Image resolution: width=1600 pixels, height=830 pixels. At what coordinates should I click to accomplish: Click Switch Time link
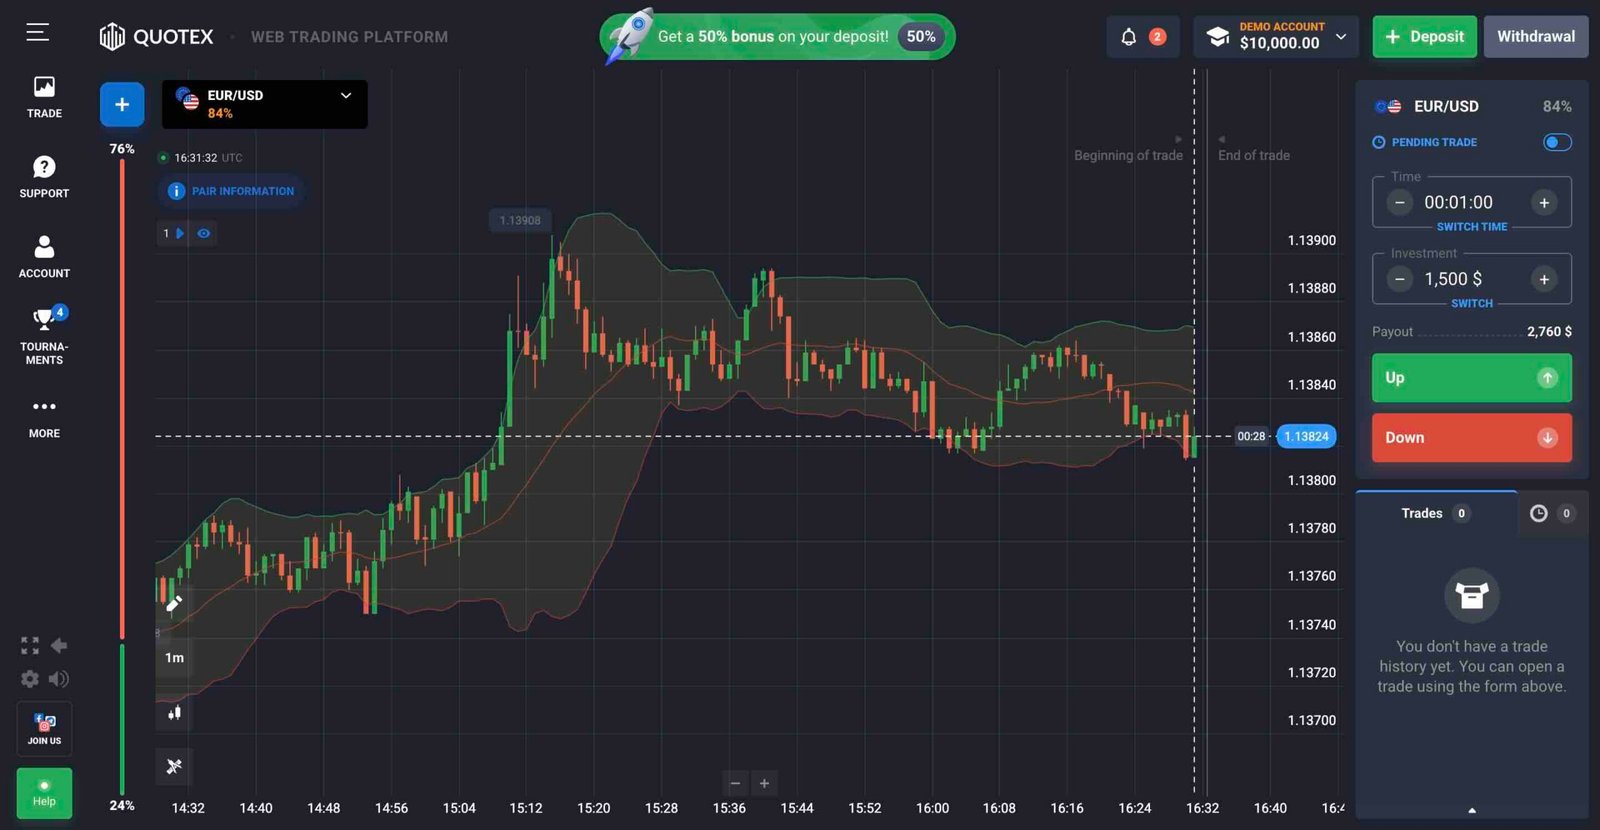coord(1472,227)
